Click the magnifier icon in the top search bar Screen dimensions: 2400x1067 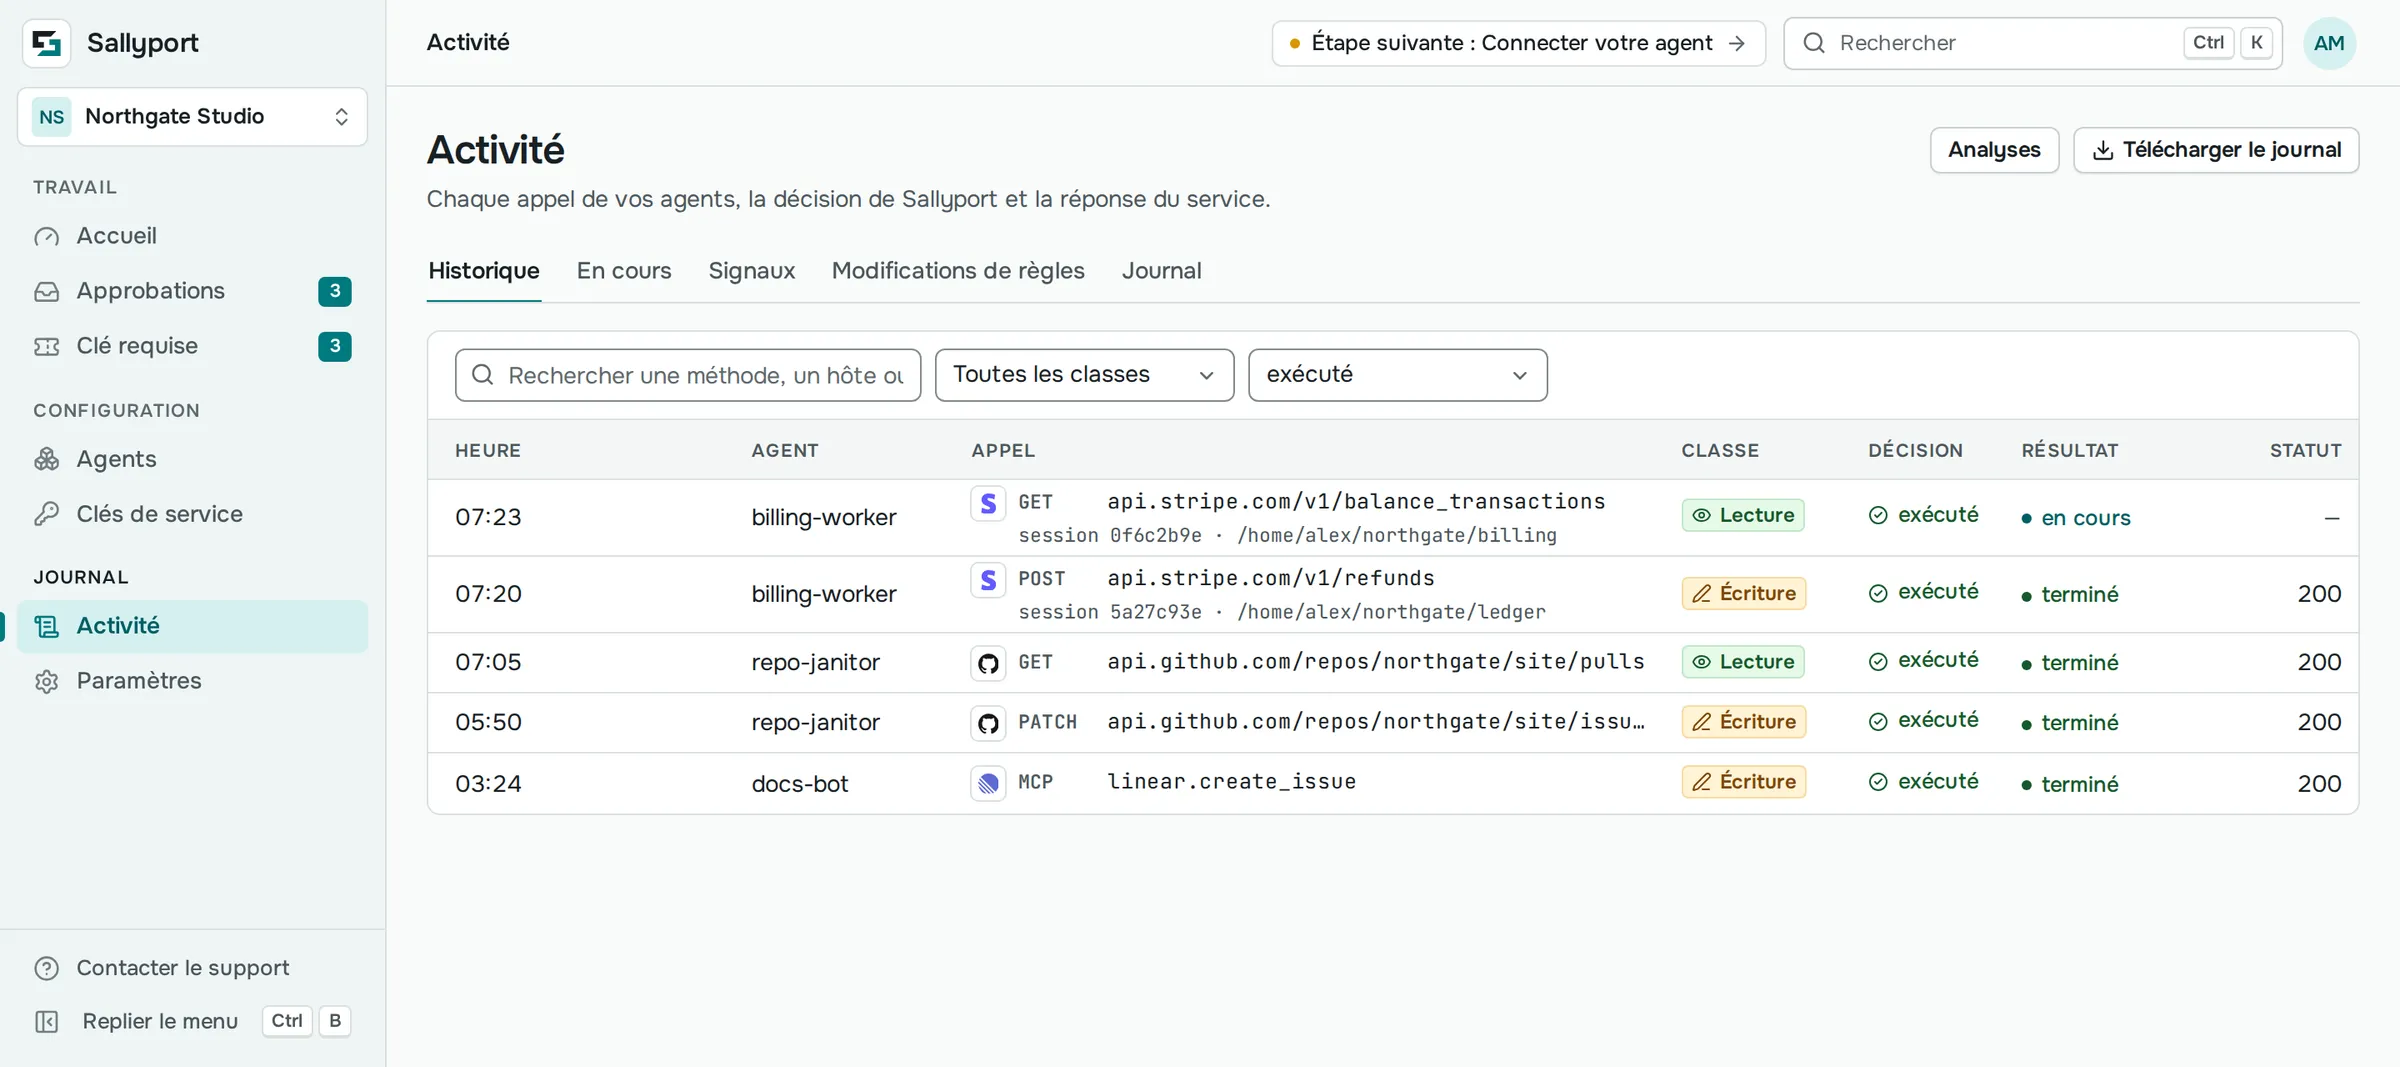click(x=1814, y=43)
